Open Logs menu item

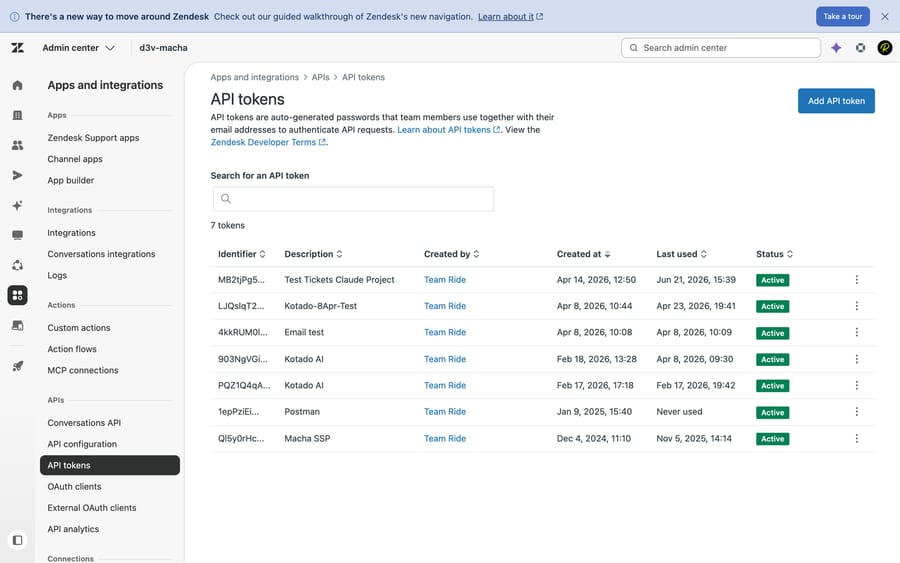point(57,275)
